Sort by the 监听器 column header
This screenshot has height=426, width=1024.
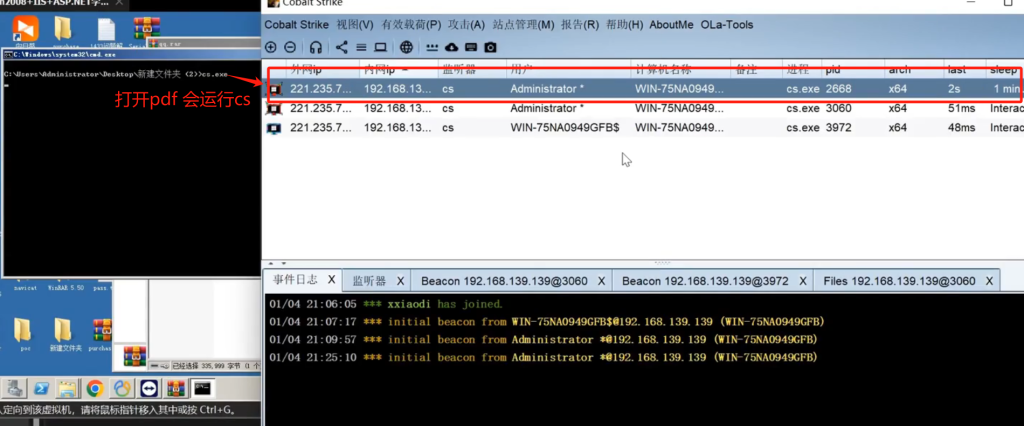(x=470, y=69)
